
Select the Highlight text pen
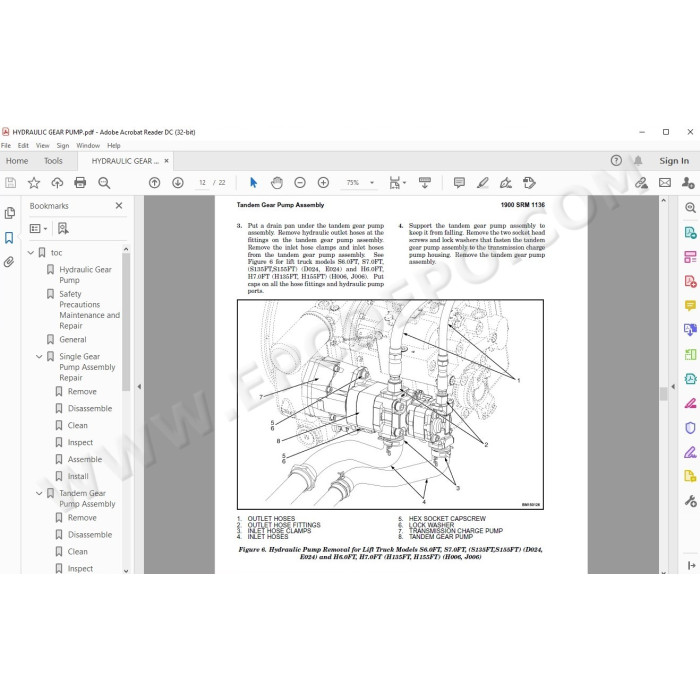[x=483, y=183]
